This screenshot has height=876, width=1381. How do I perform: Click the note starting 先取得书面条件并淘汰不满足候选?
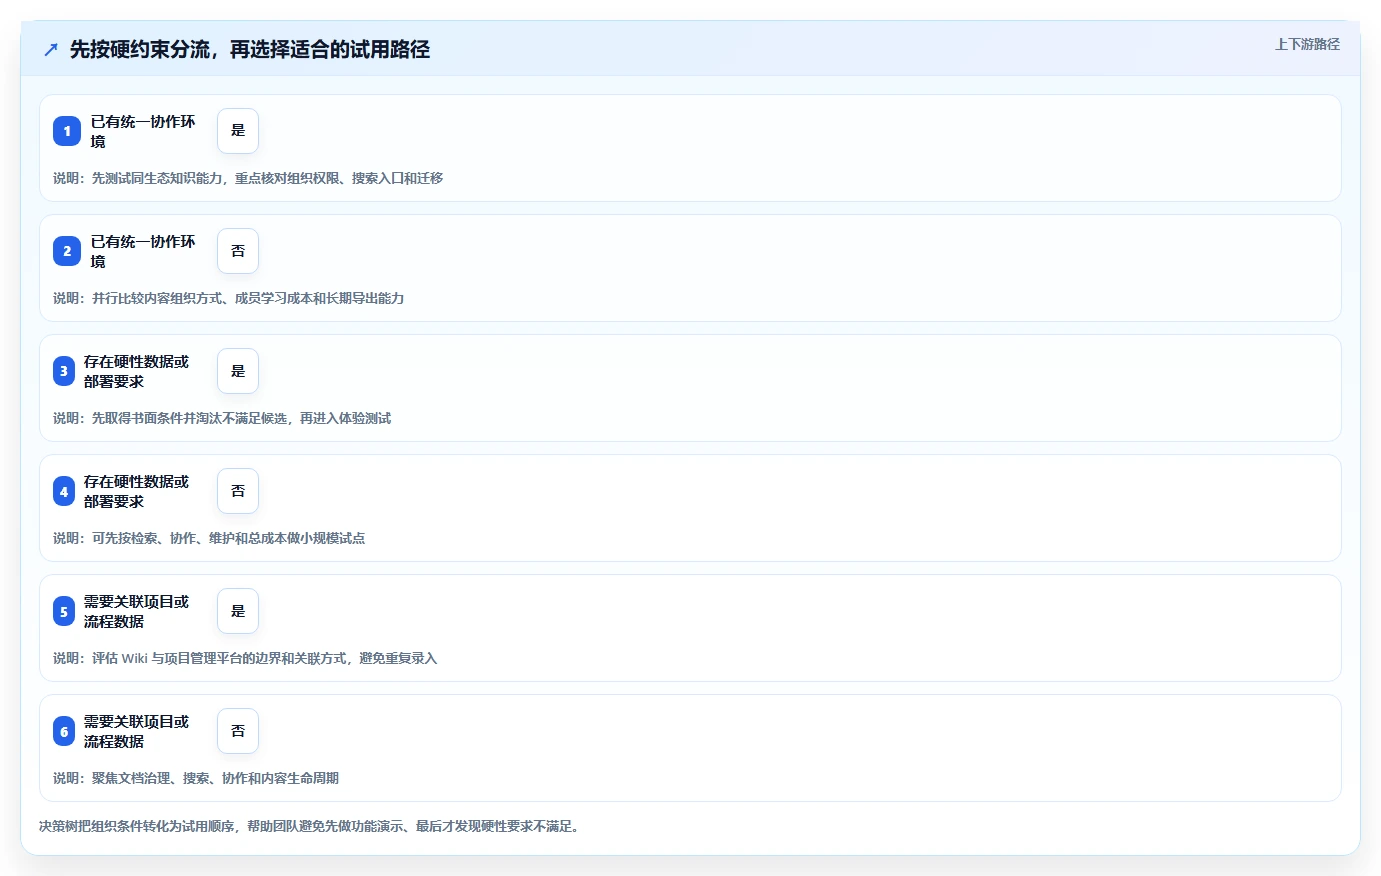[x=222, y=418]
